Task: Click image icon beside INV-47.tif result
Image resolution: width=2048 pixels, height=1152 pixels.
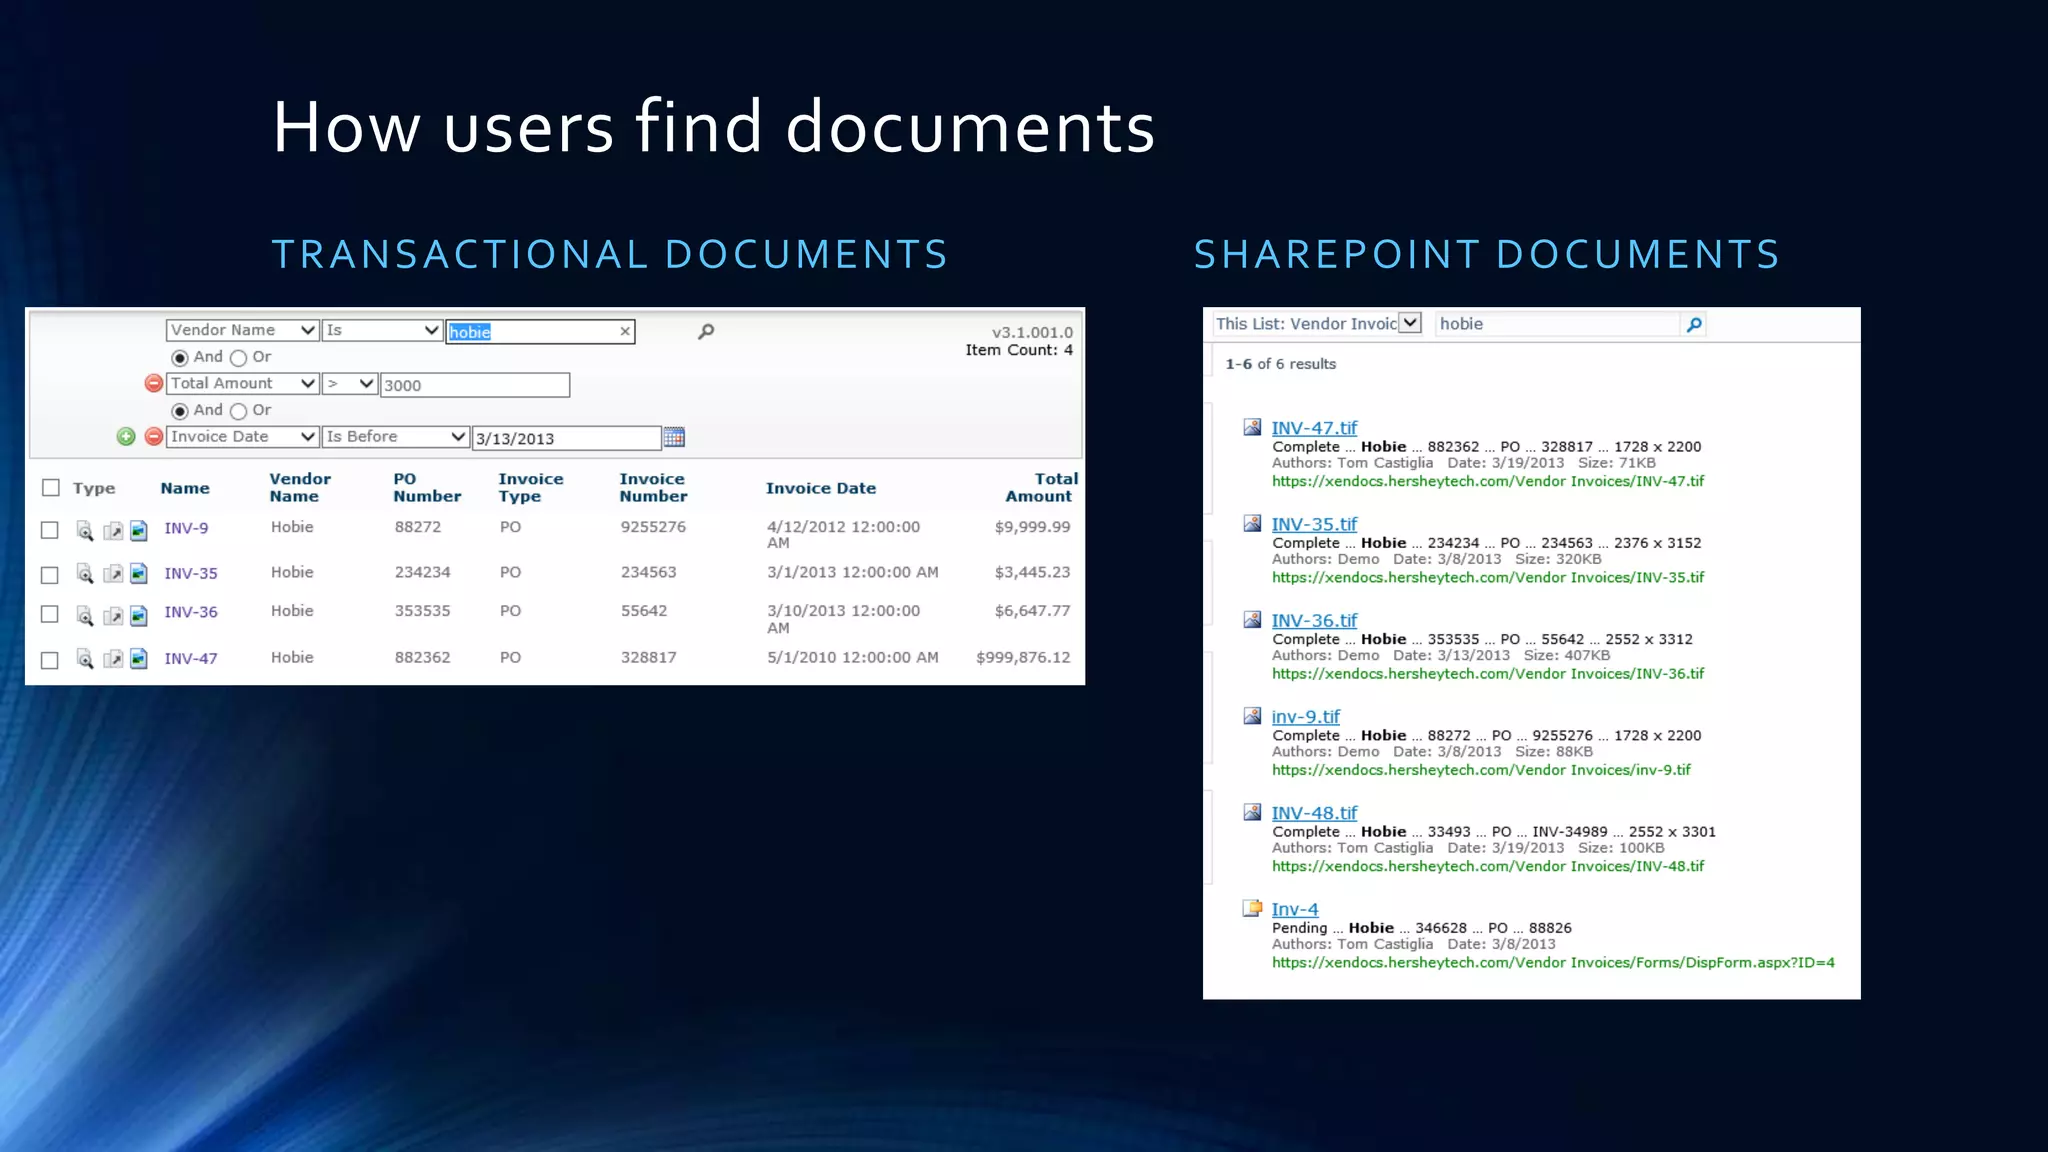Action: pos(1252,427)
